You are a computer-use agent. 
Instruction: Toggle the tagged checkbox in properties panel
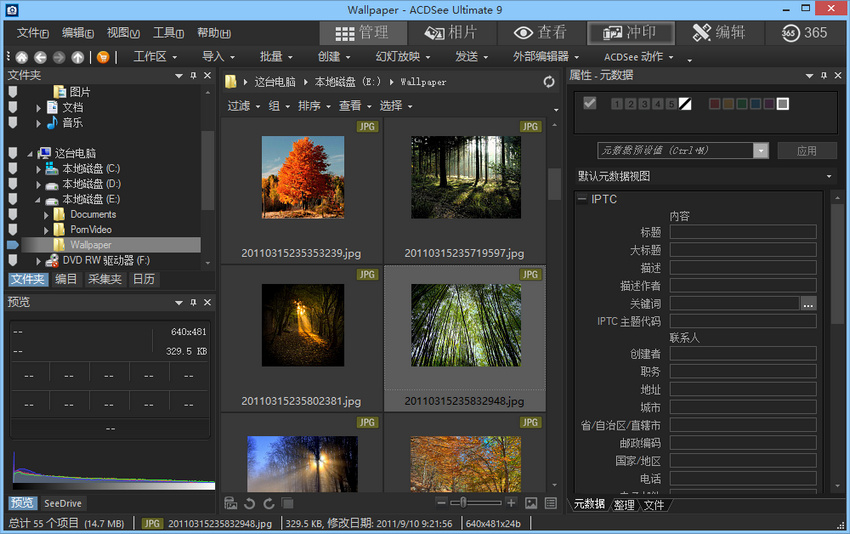590,103
